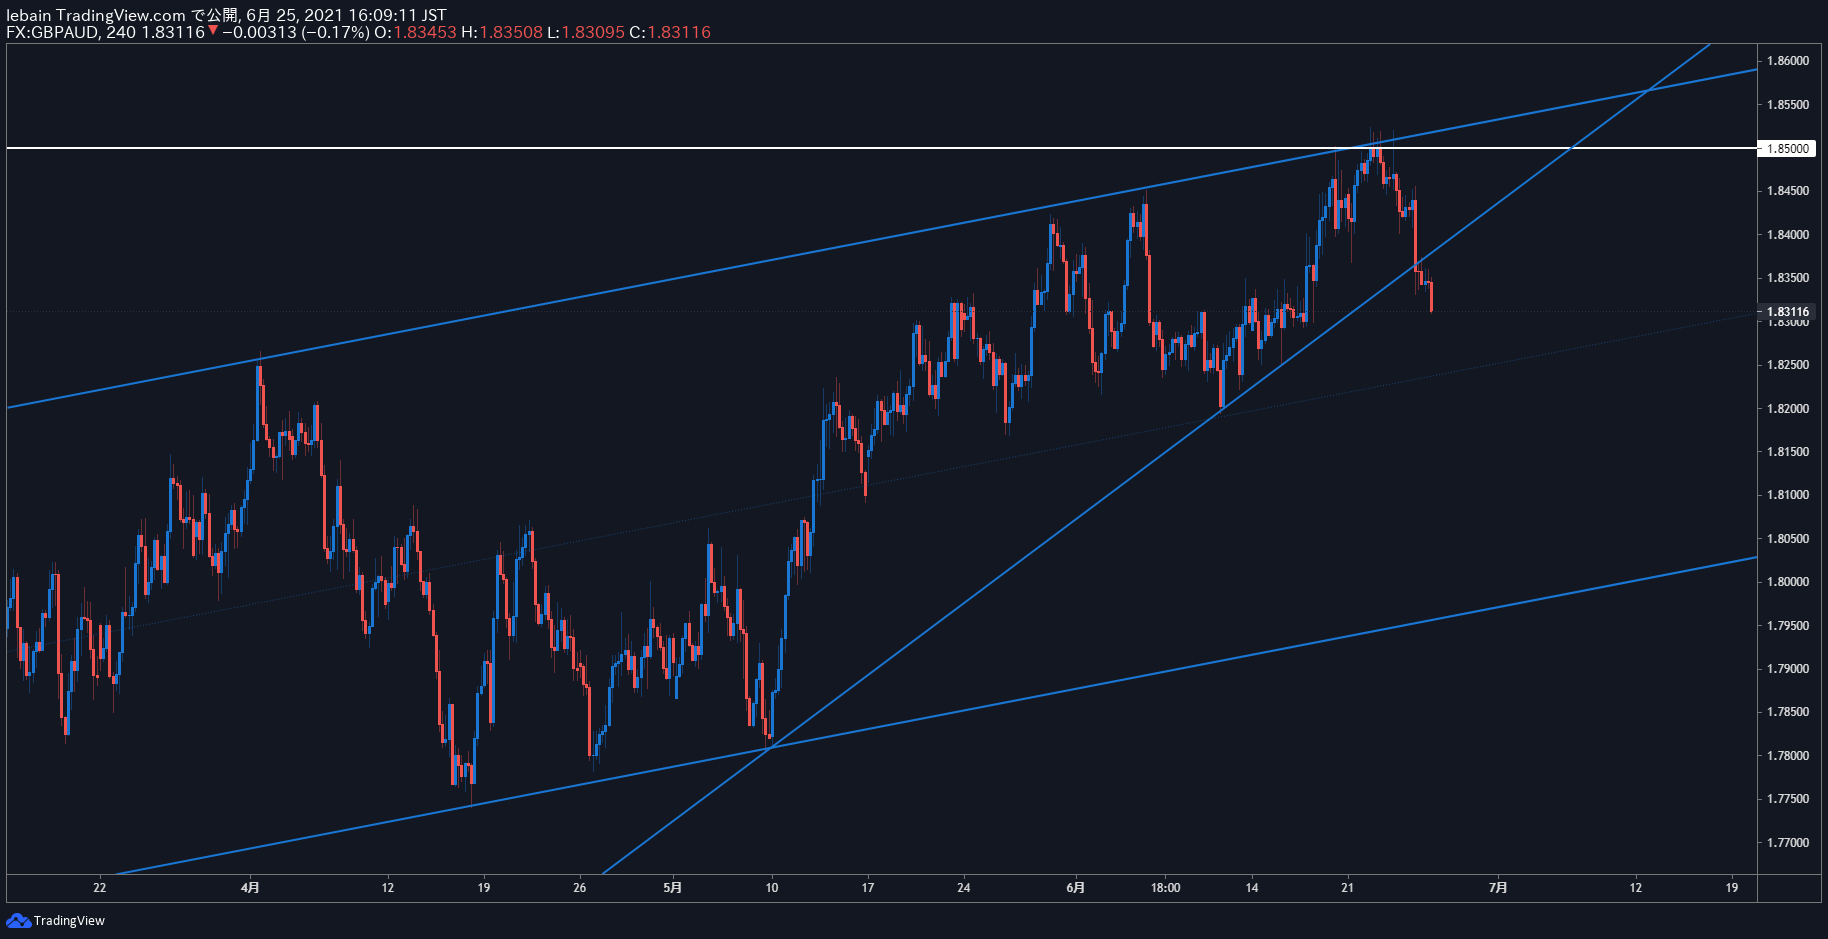Click the open value O:1.83453
The image size is (1828, 939).
[415, 32]
